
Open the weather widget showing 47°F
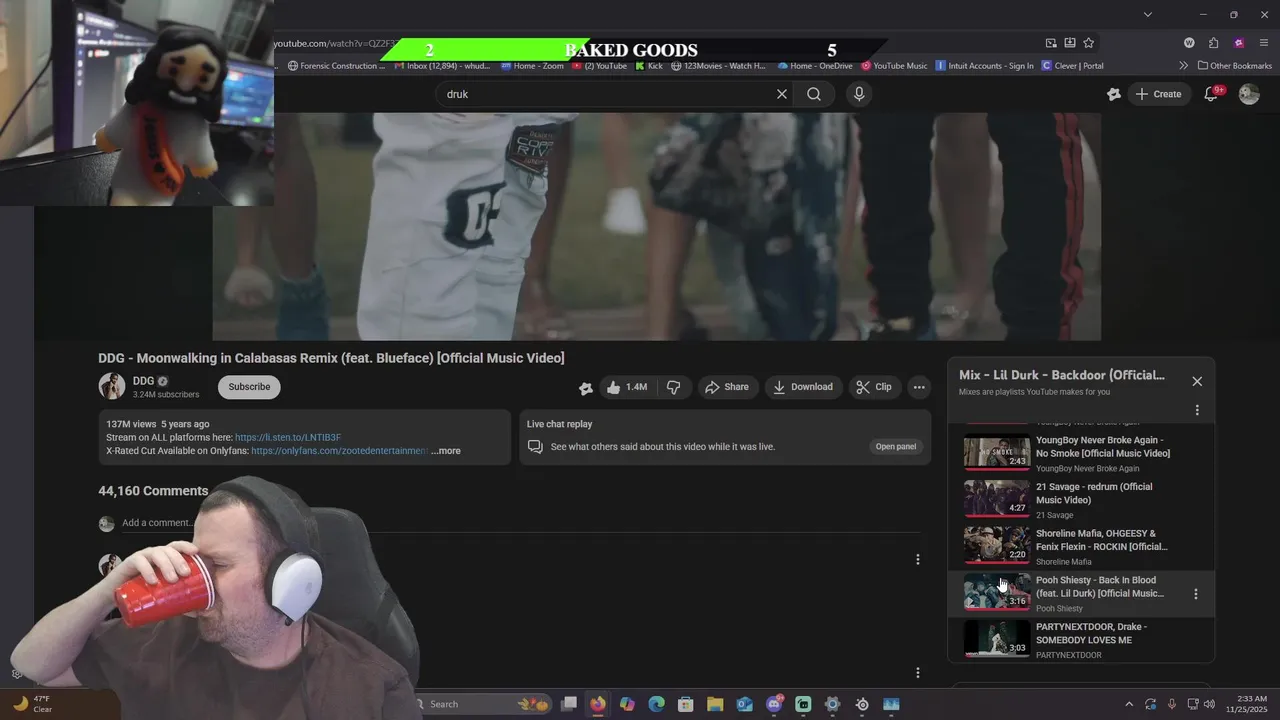32,704
